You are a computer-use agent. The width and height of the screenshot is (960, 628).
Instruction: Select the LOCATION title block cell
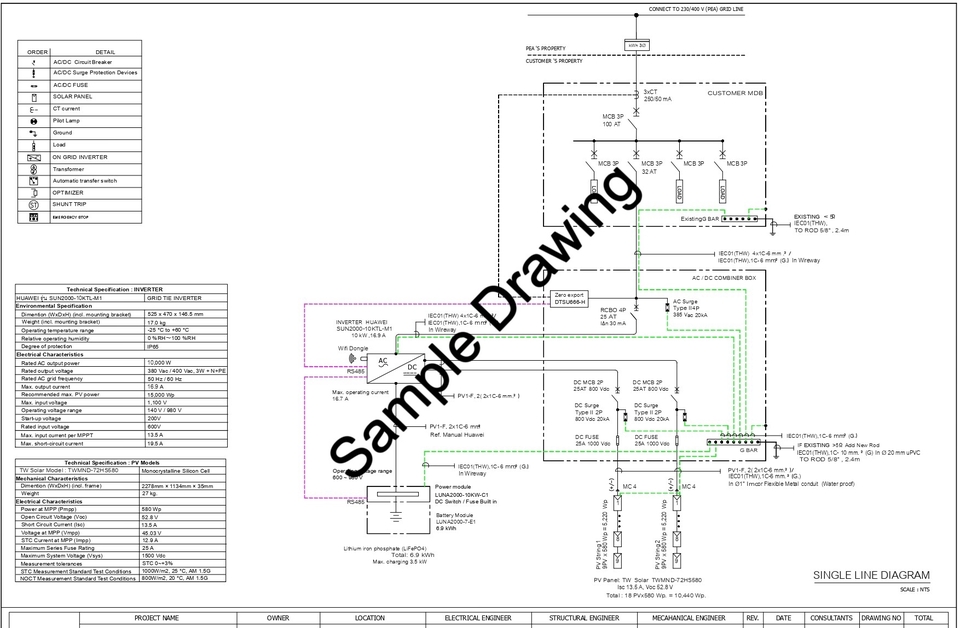coord(372,618)
